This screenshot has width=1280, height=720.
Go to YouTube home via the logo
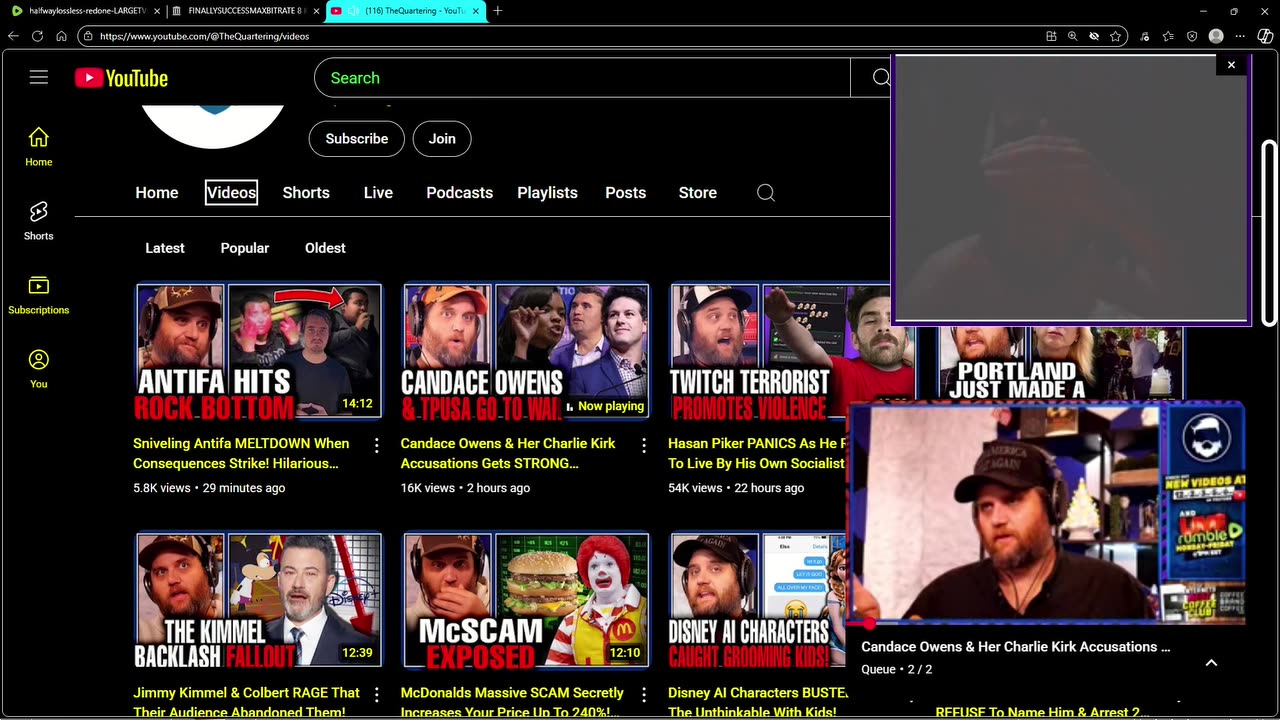[x=121, y=78]
